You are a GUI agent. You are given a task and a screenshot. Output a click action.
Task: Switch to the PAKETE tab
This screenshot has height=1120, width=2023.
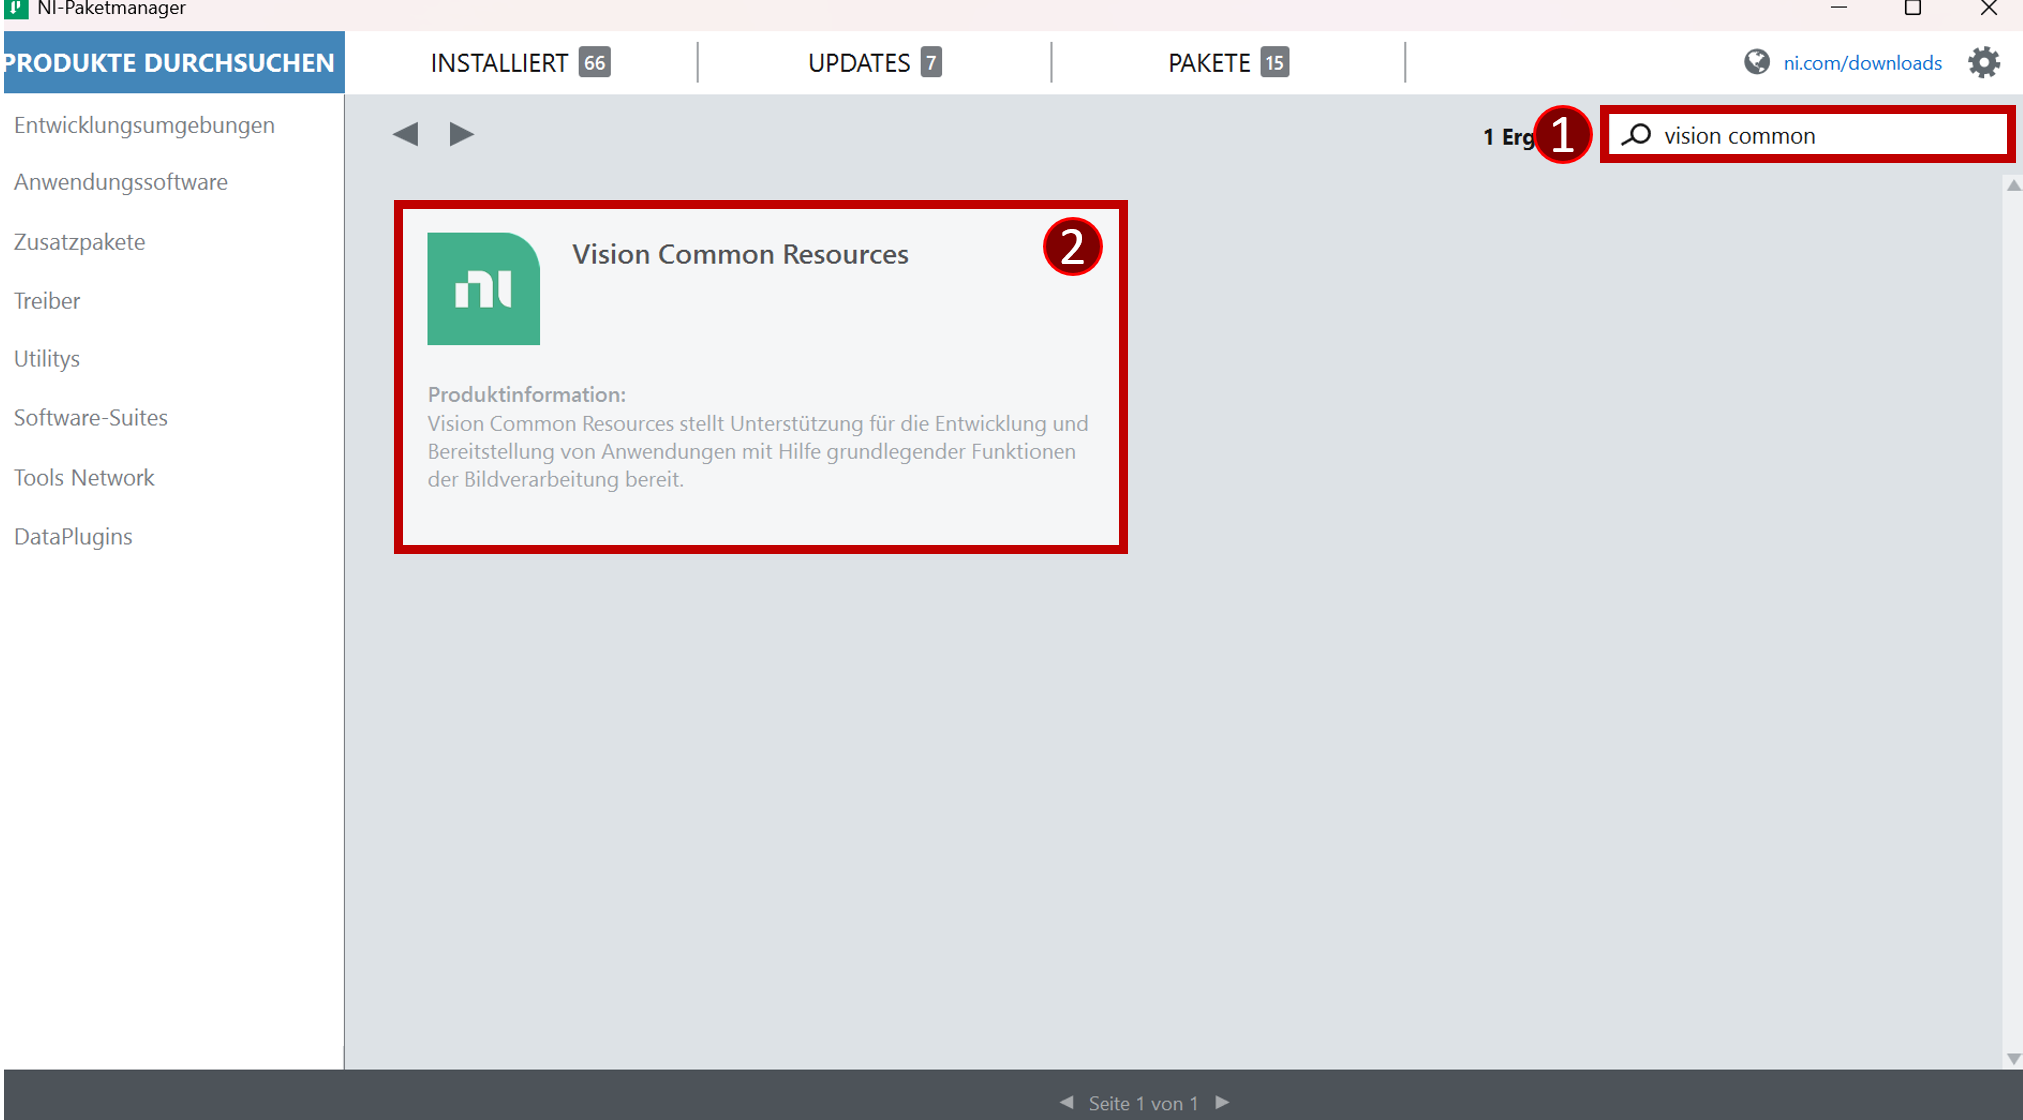[1226, 62]
